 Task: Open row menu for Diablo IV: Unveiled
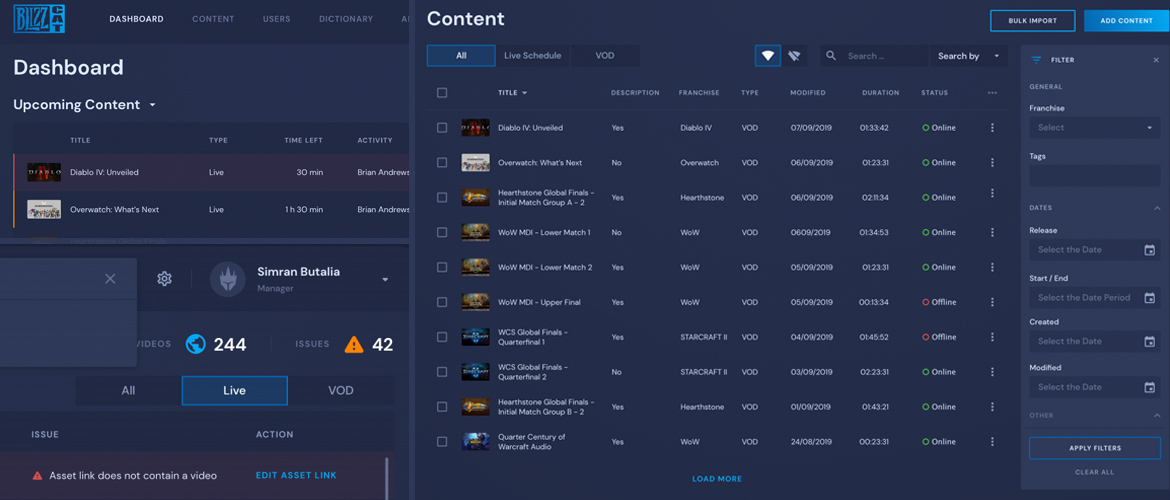(x=992, y=128)
